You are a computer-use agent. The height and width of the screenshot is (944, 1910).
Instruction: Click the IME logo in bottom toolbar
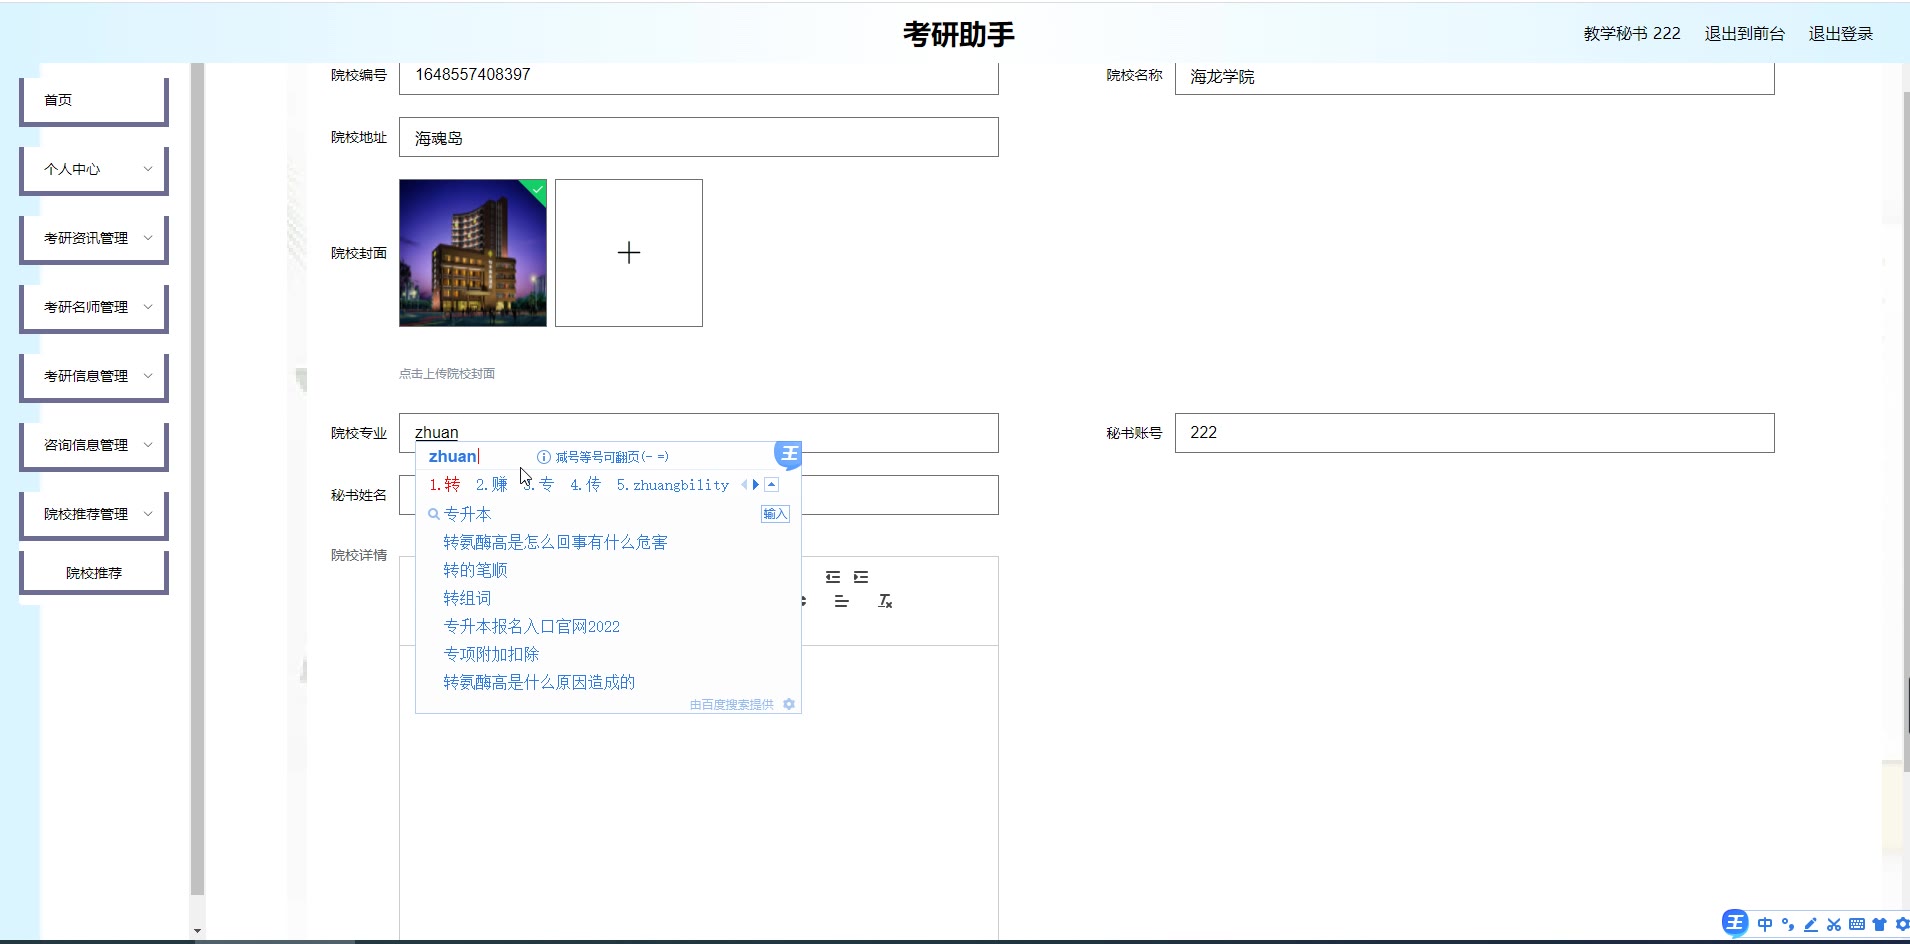(1735, 923)
